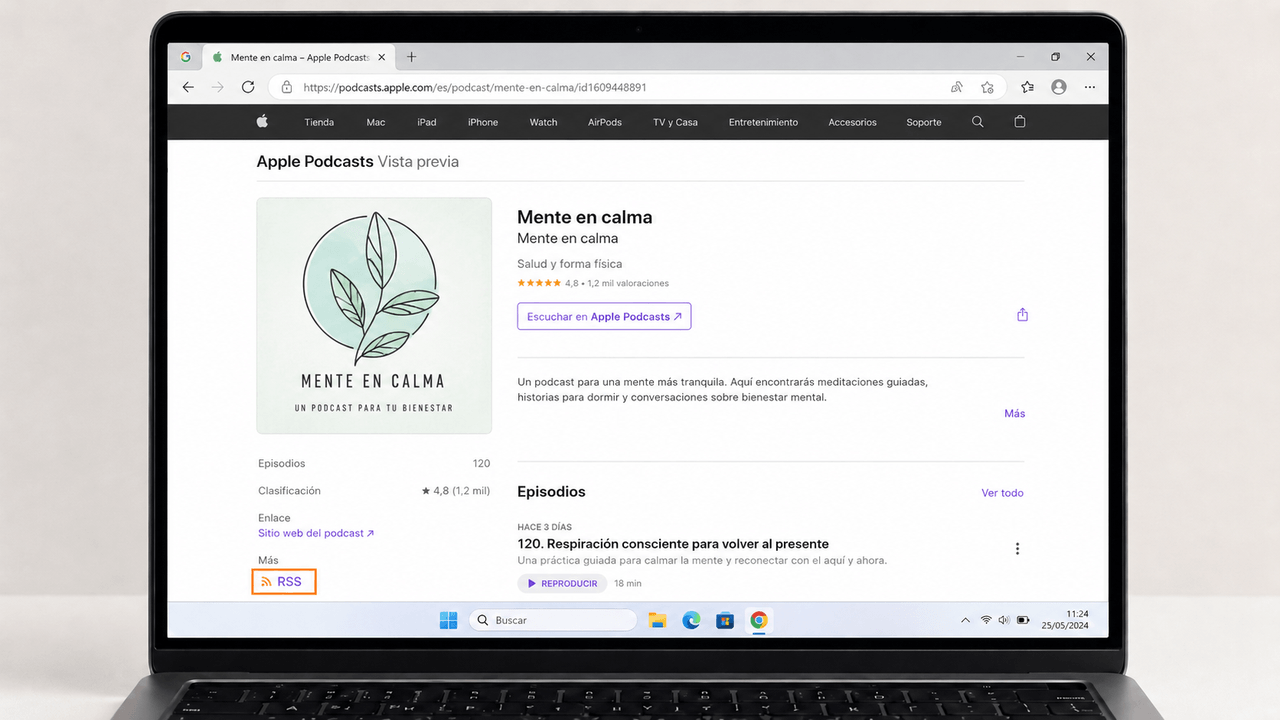Click the HACE 3 DÍAS label

pos(545,527)
